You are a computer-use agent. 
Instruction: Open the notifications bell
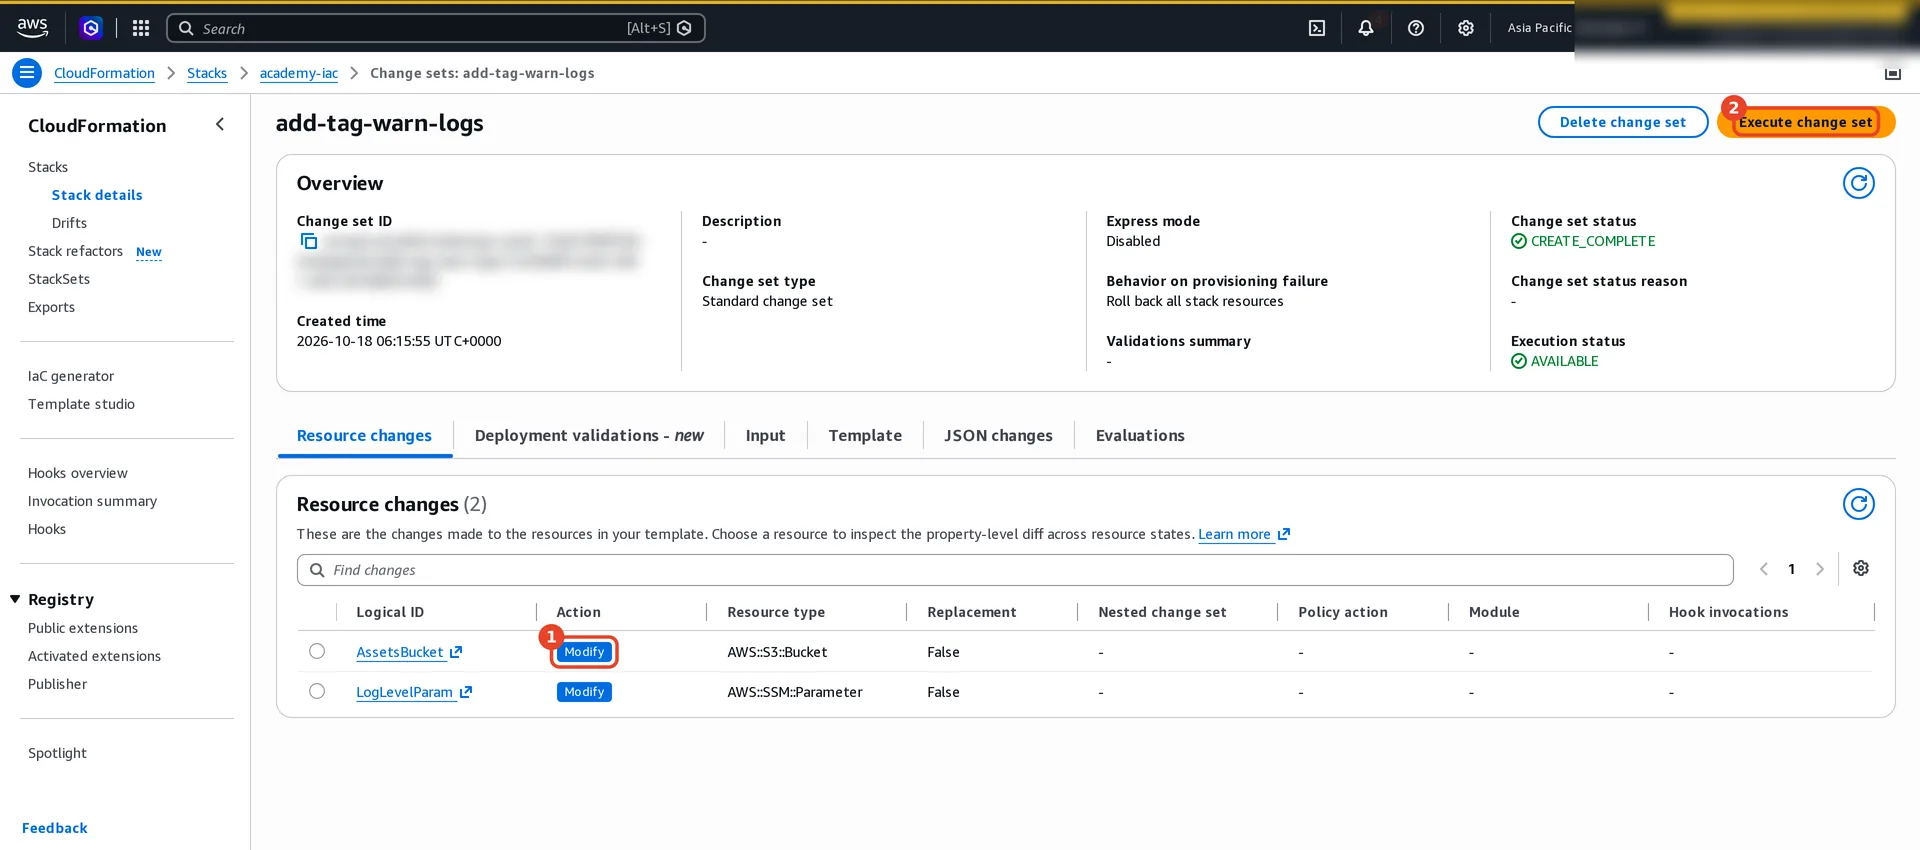coord(1366,28)
